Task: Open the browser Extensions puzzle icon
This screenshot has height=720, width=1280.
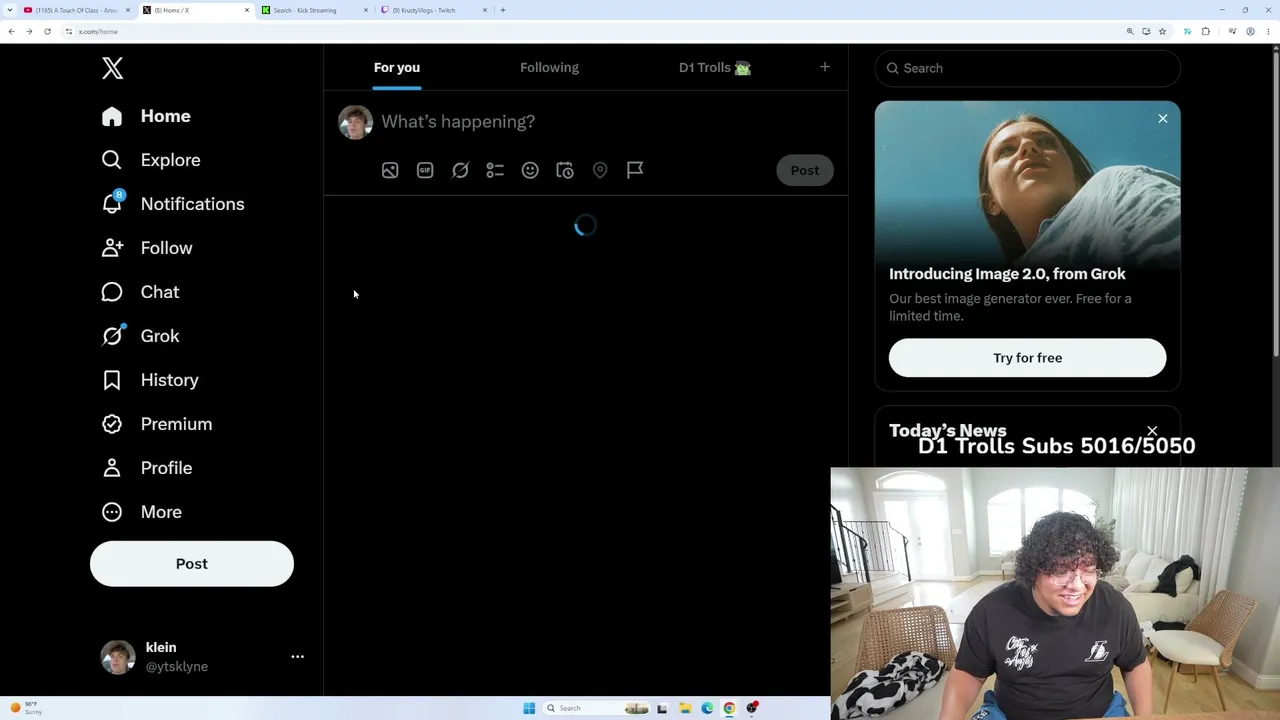Action: 1206,32
